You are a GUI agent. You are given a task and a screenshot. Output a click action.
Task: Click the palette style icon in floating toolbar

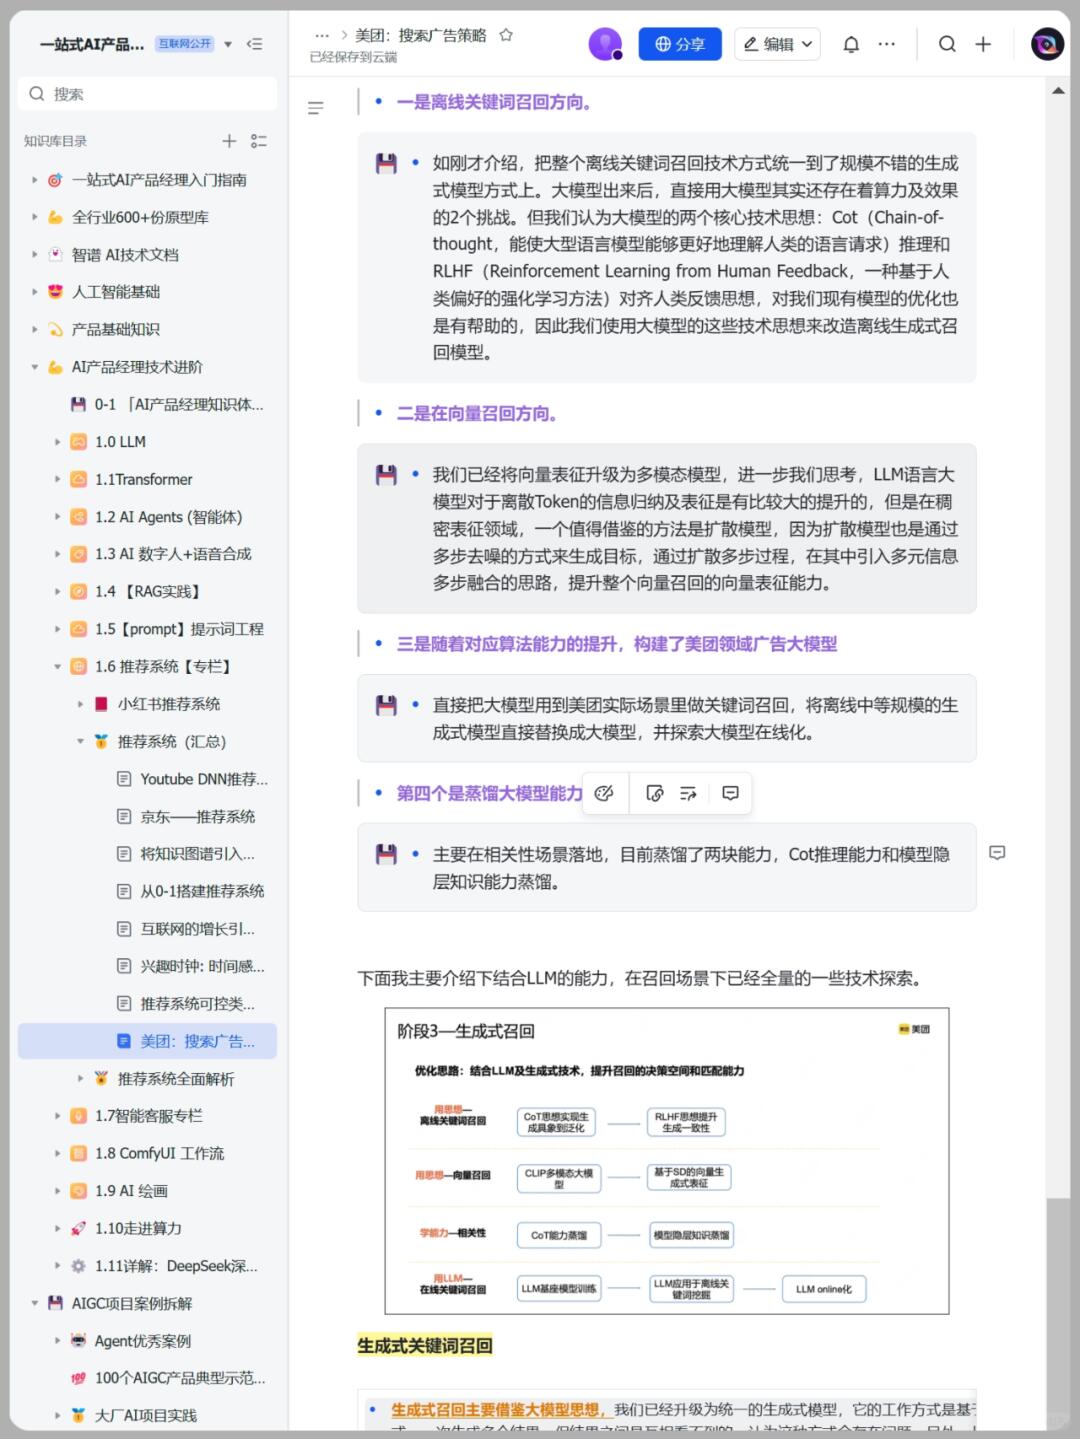coord(604,793)
